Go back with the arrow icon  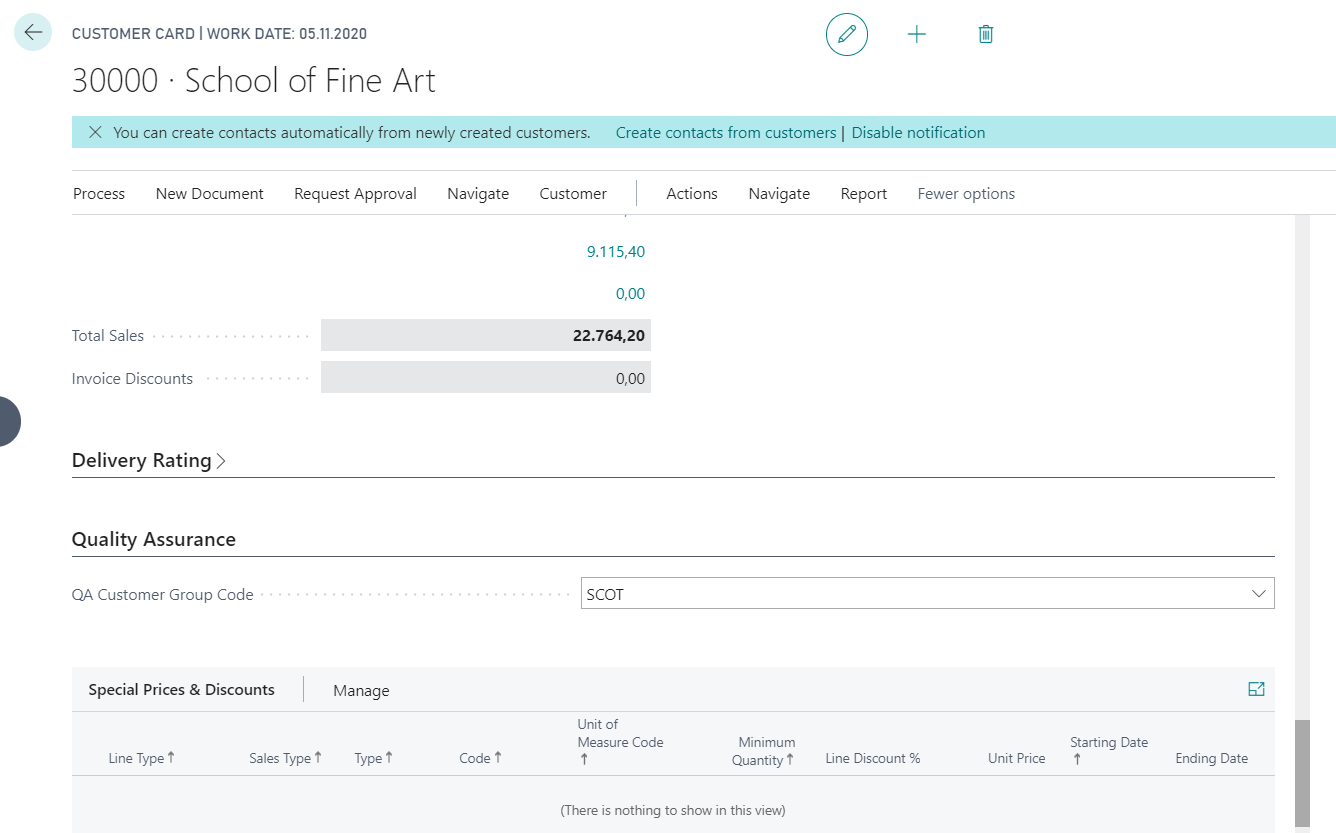coord(33,32)
